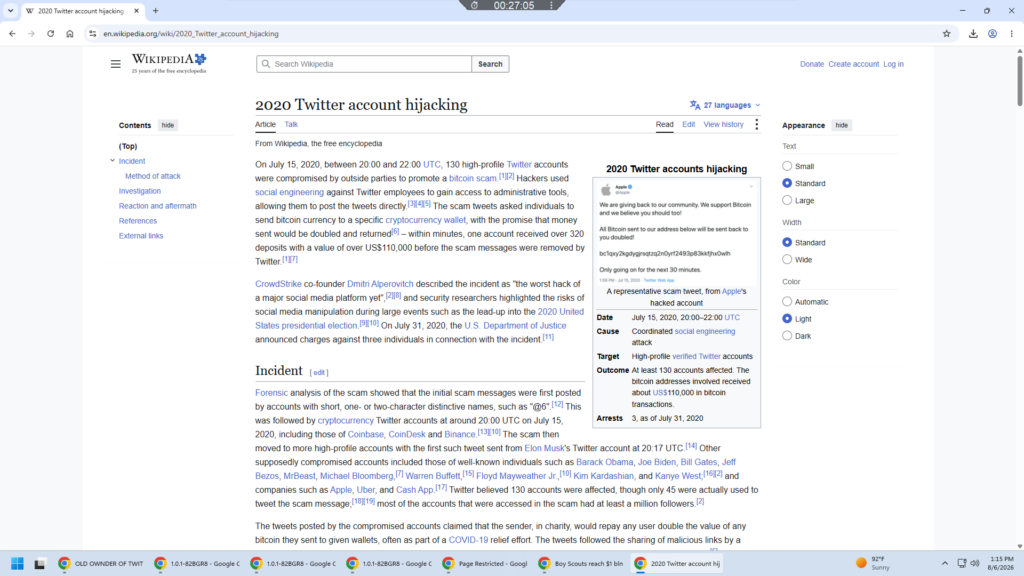Jump to Investigation section
This screenshot has width=1024, height=576.
click(140, 191)
